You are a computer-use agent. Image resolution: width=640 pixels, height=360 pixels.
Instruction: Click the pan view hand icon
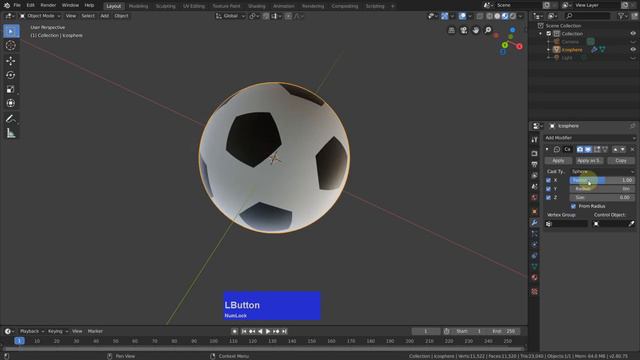click(476, 31)
